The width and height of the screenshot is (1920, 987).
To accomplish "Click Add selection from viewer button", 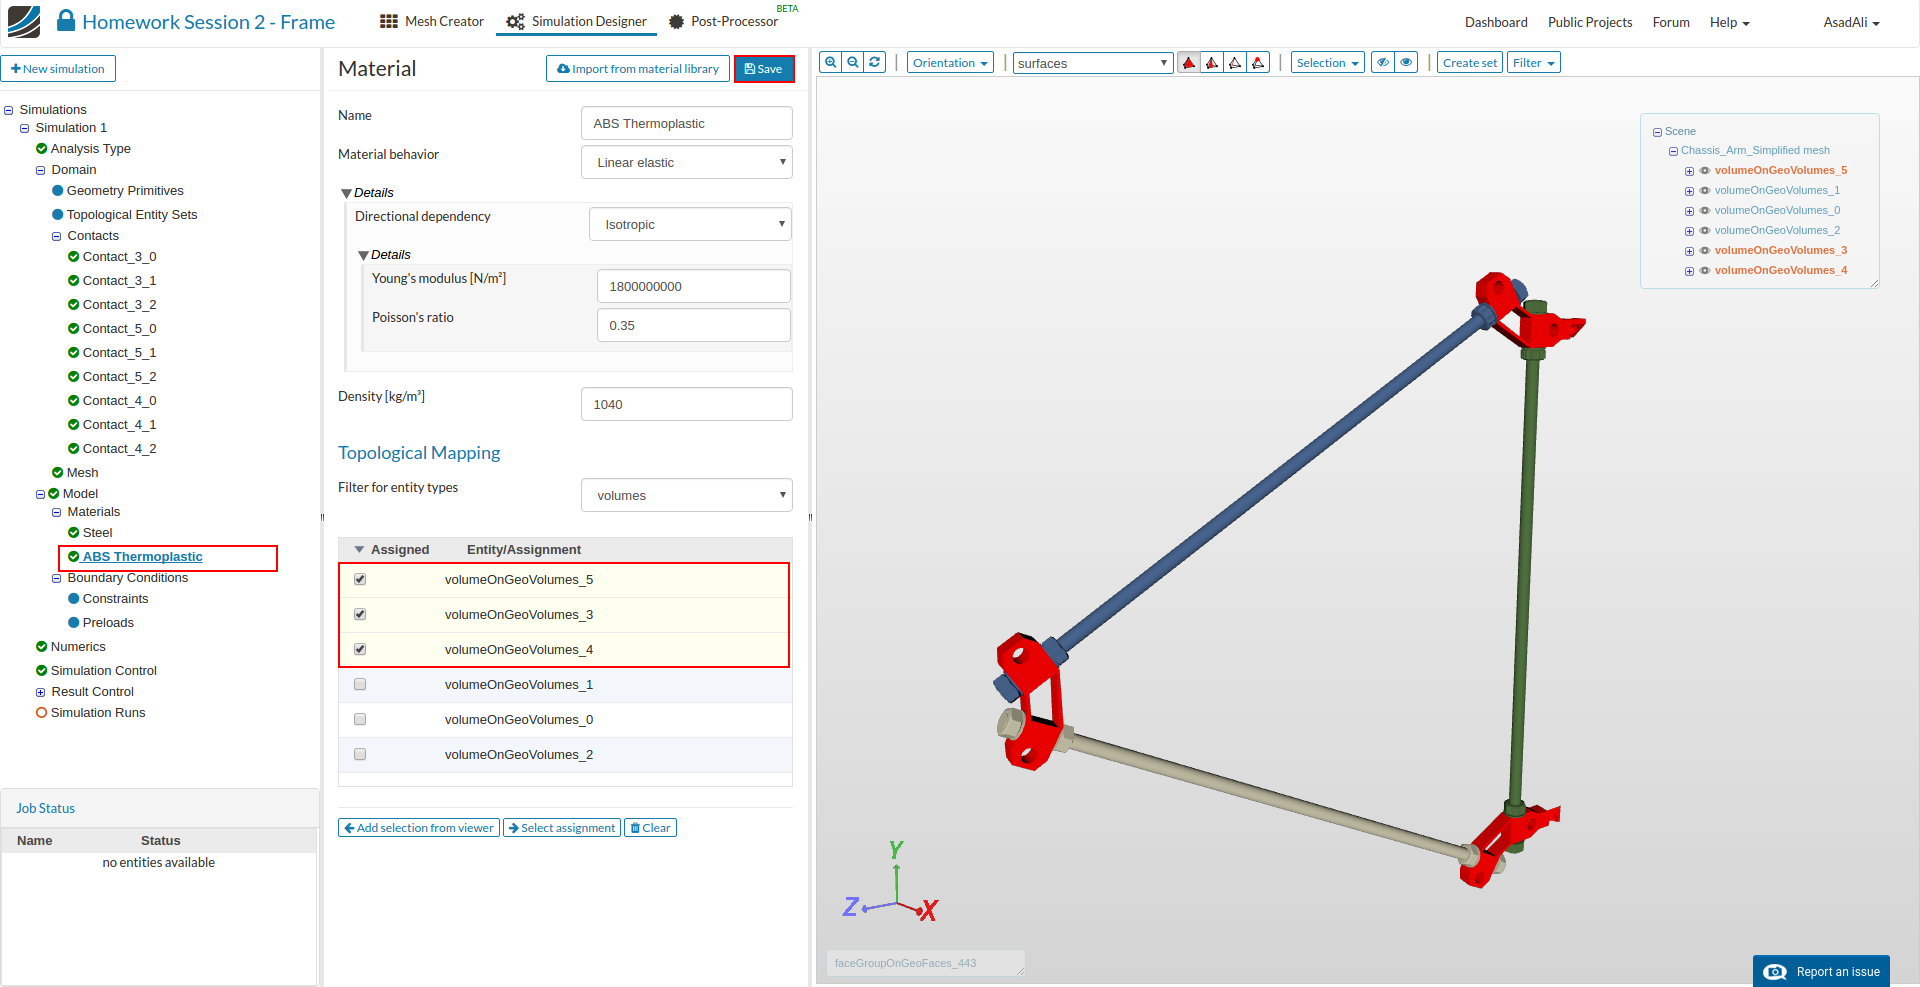I will (x=419, y=828).
